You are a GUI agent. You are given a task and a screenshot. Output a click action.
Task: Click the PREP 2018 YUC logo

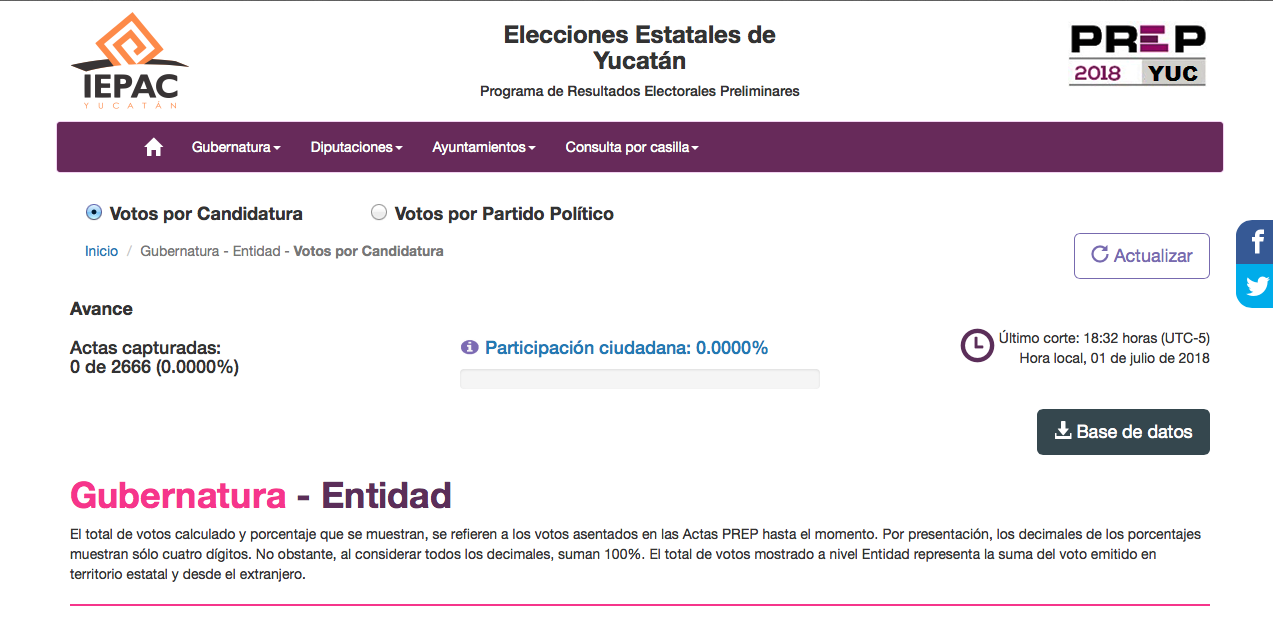point(1137,55)
